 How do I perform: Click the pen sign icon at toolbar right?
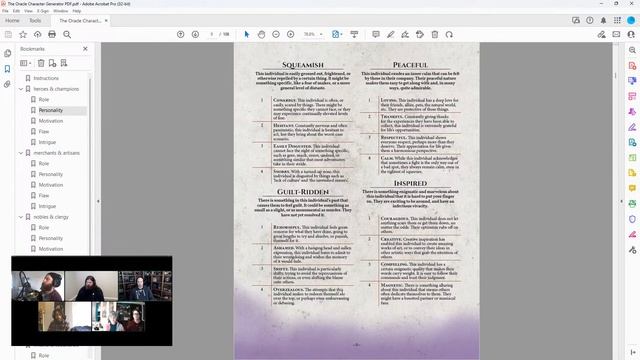[x=602, y=34]
